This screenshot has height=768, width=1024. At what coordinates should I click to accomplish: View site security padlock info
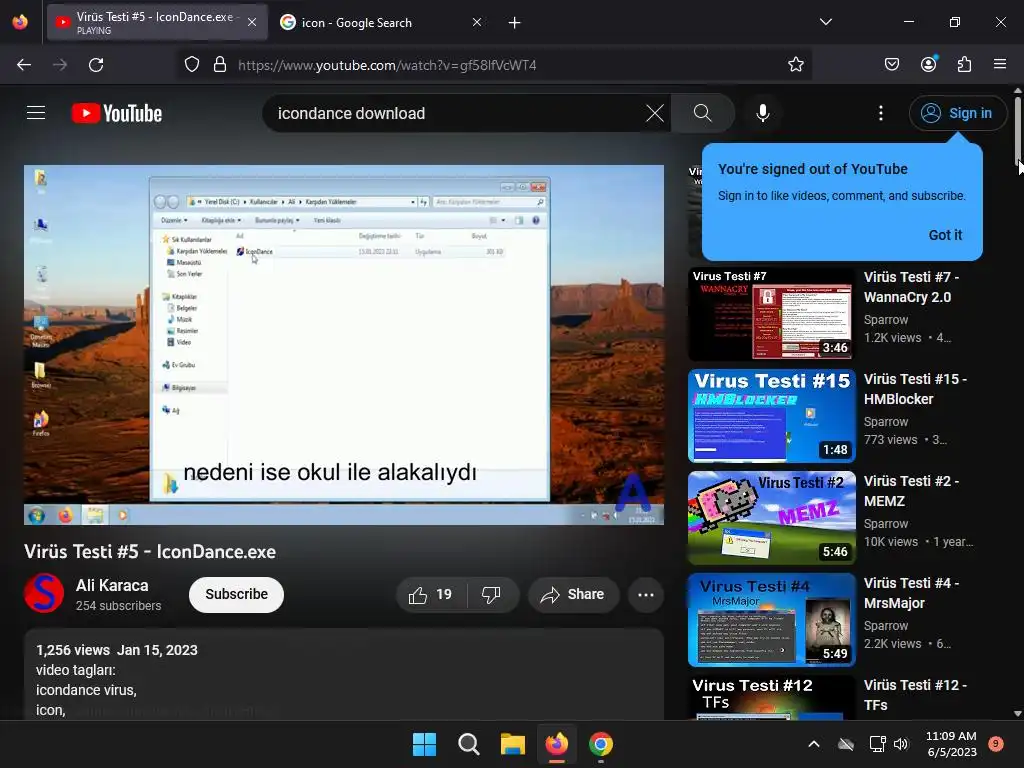(x=220, y=65)
